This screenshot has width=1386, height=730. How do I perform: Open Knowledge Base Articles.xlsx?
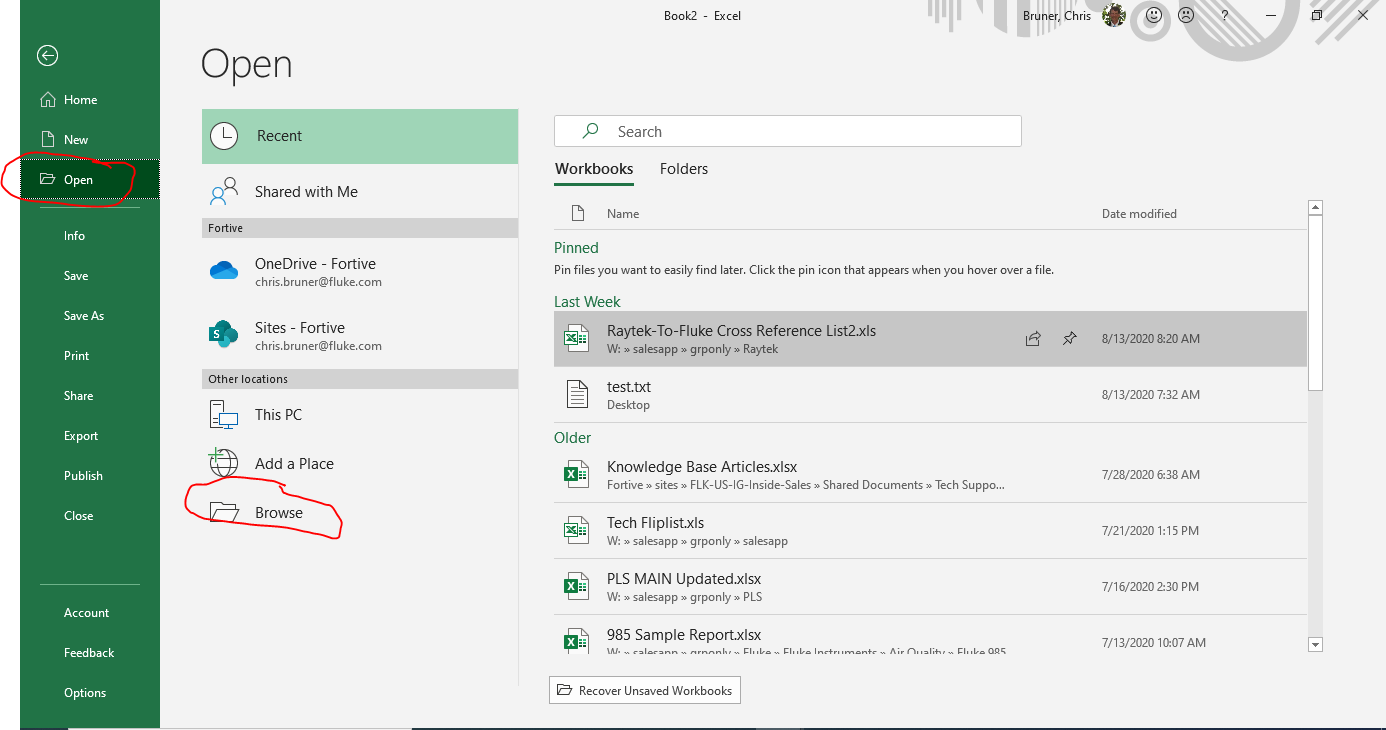pyautogui.click(x=930, y=475)
